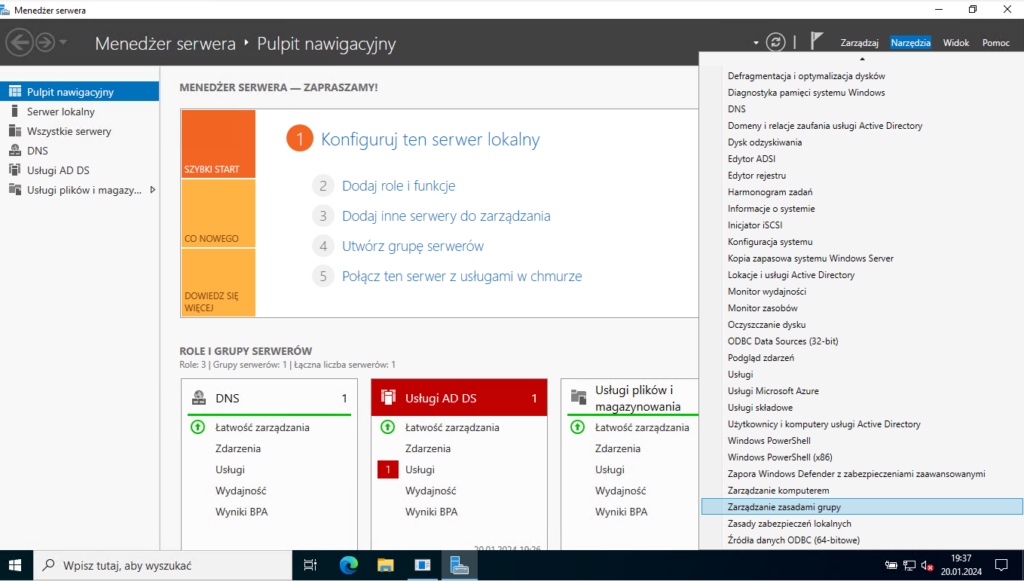Click the muted volume icon in the system tray
Viewport: 1024px width, 581px height.
(927, 565)
